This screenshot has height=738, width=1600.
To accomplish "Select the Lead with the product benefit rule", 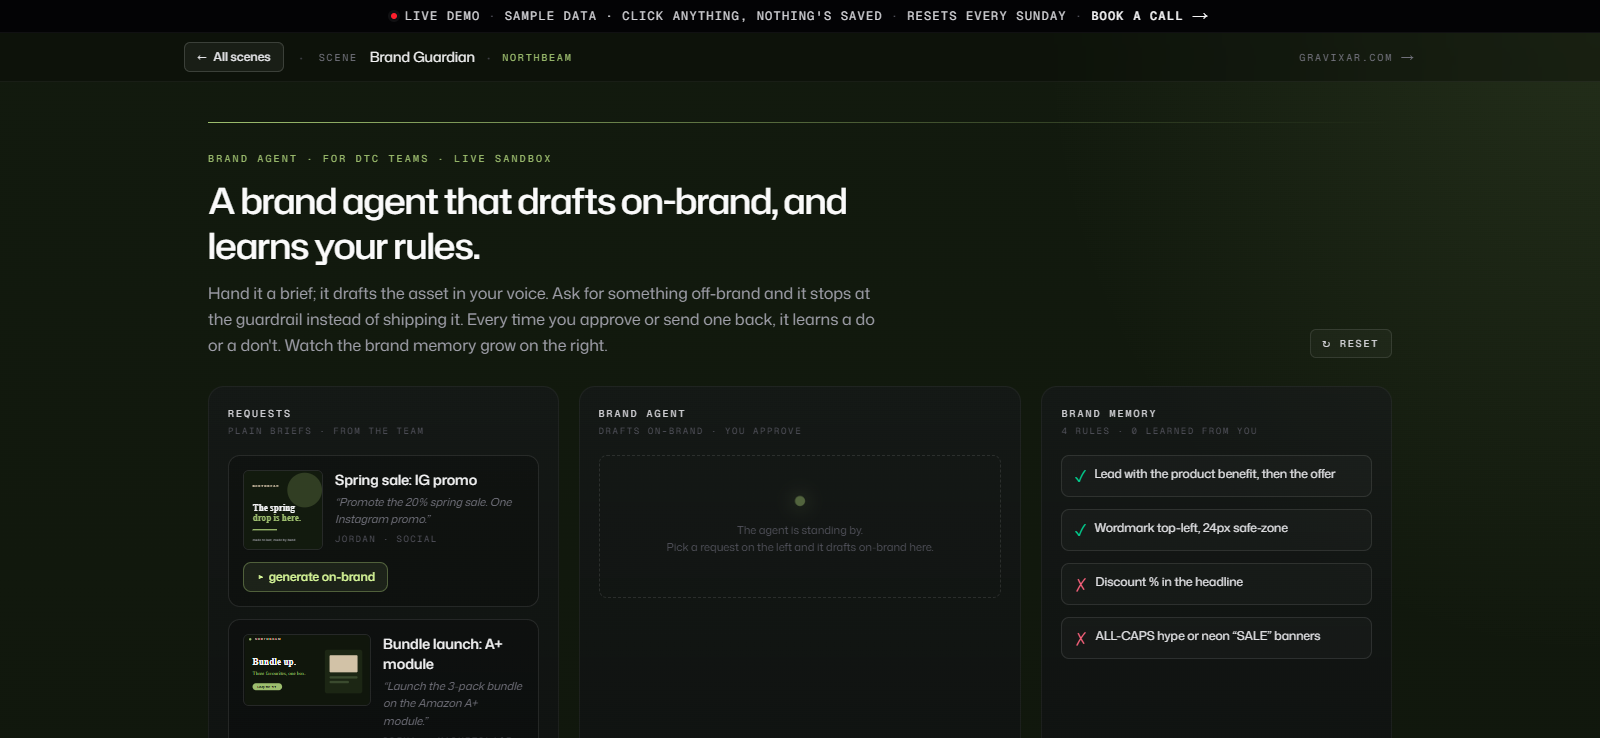I will click(1216, 476).
